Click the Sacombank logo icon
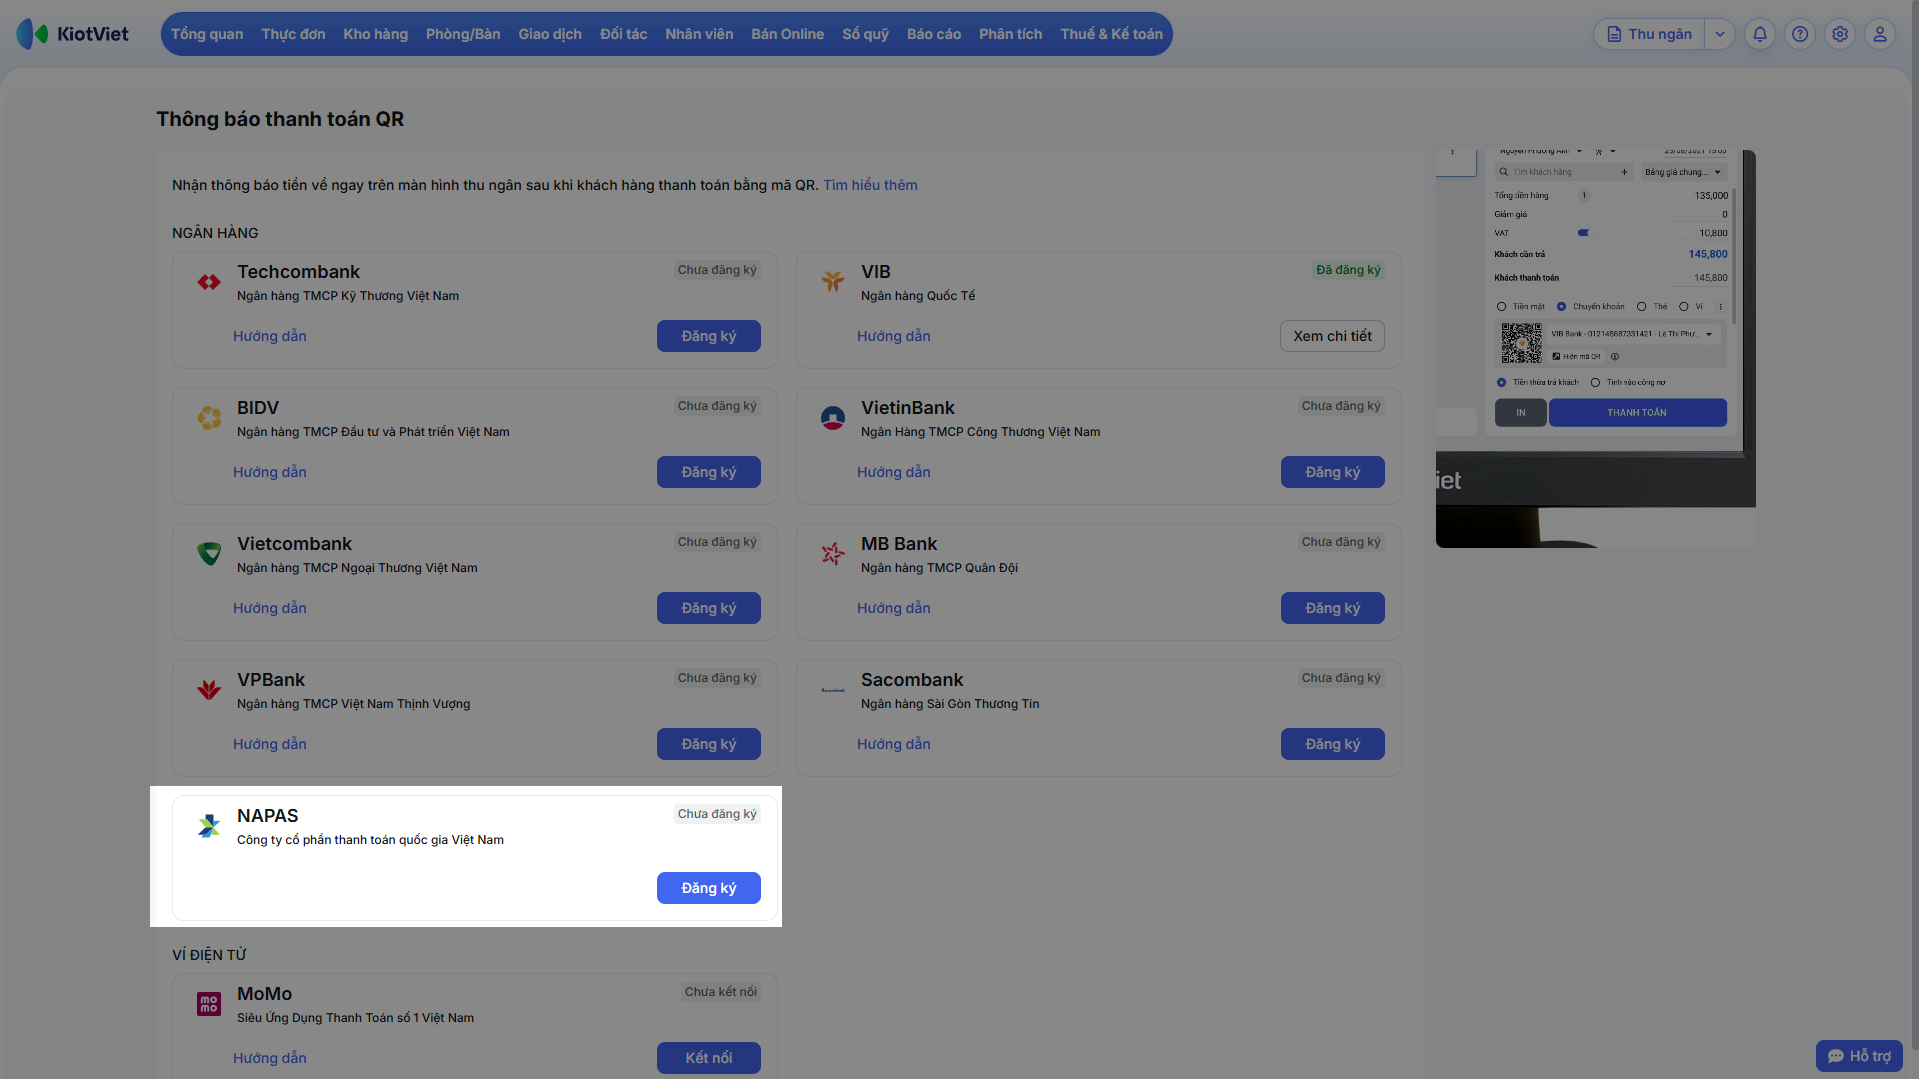Image resolution: width=1920 pixels, height=1080 pixels. 833,690
